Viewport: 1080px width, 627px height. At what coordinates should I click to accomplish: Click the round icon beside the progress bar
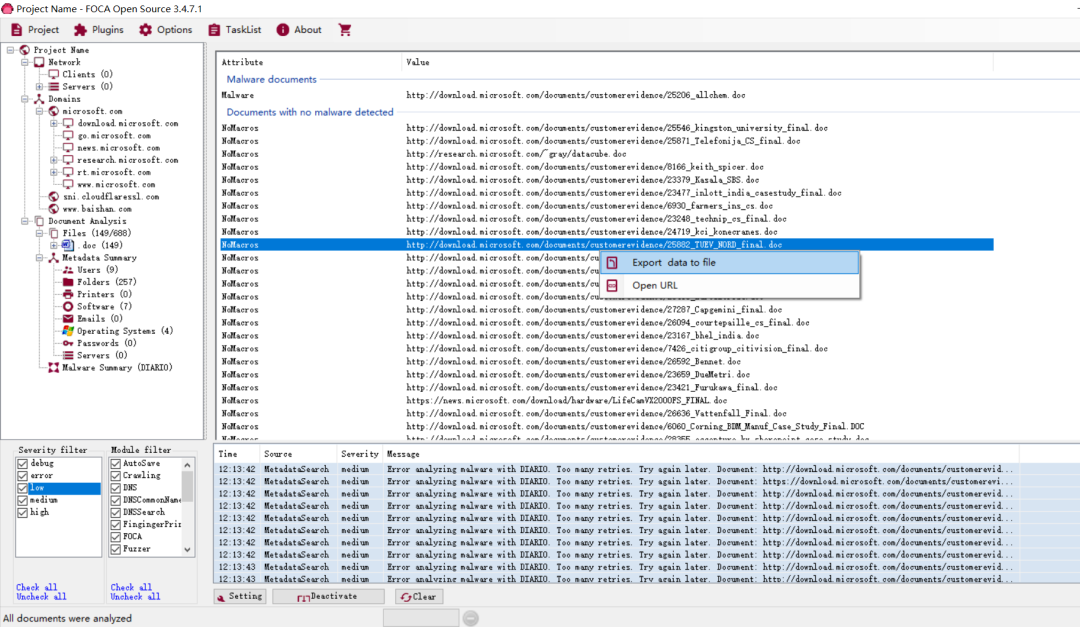pyautogui.click(x=470, y=618)
